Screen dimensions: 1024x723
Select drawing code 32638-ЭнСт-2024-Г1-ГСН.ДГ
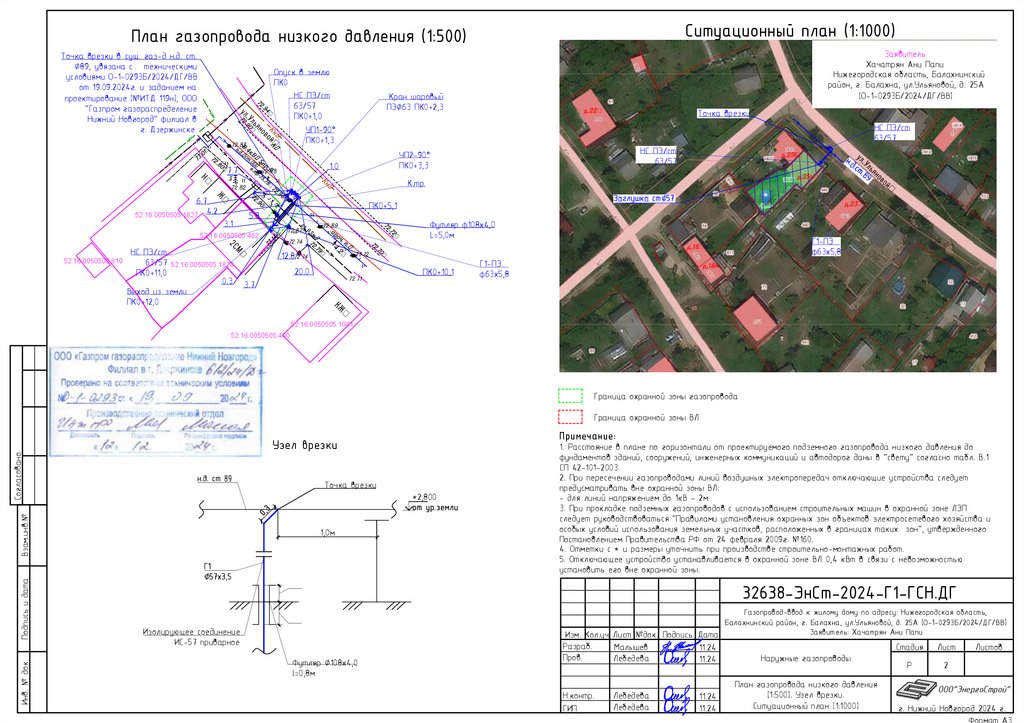(849, 592)
